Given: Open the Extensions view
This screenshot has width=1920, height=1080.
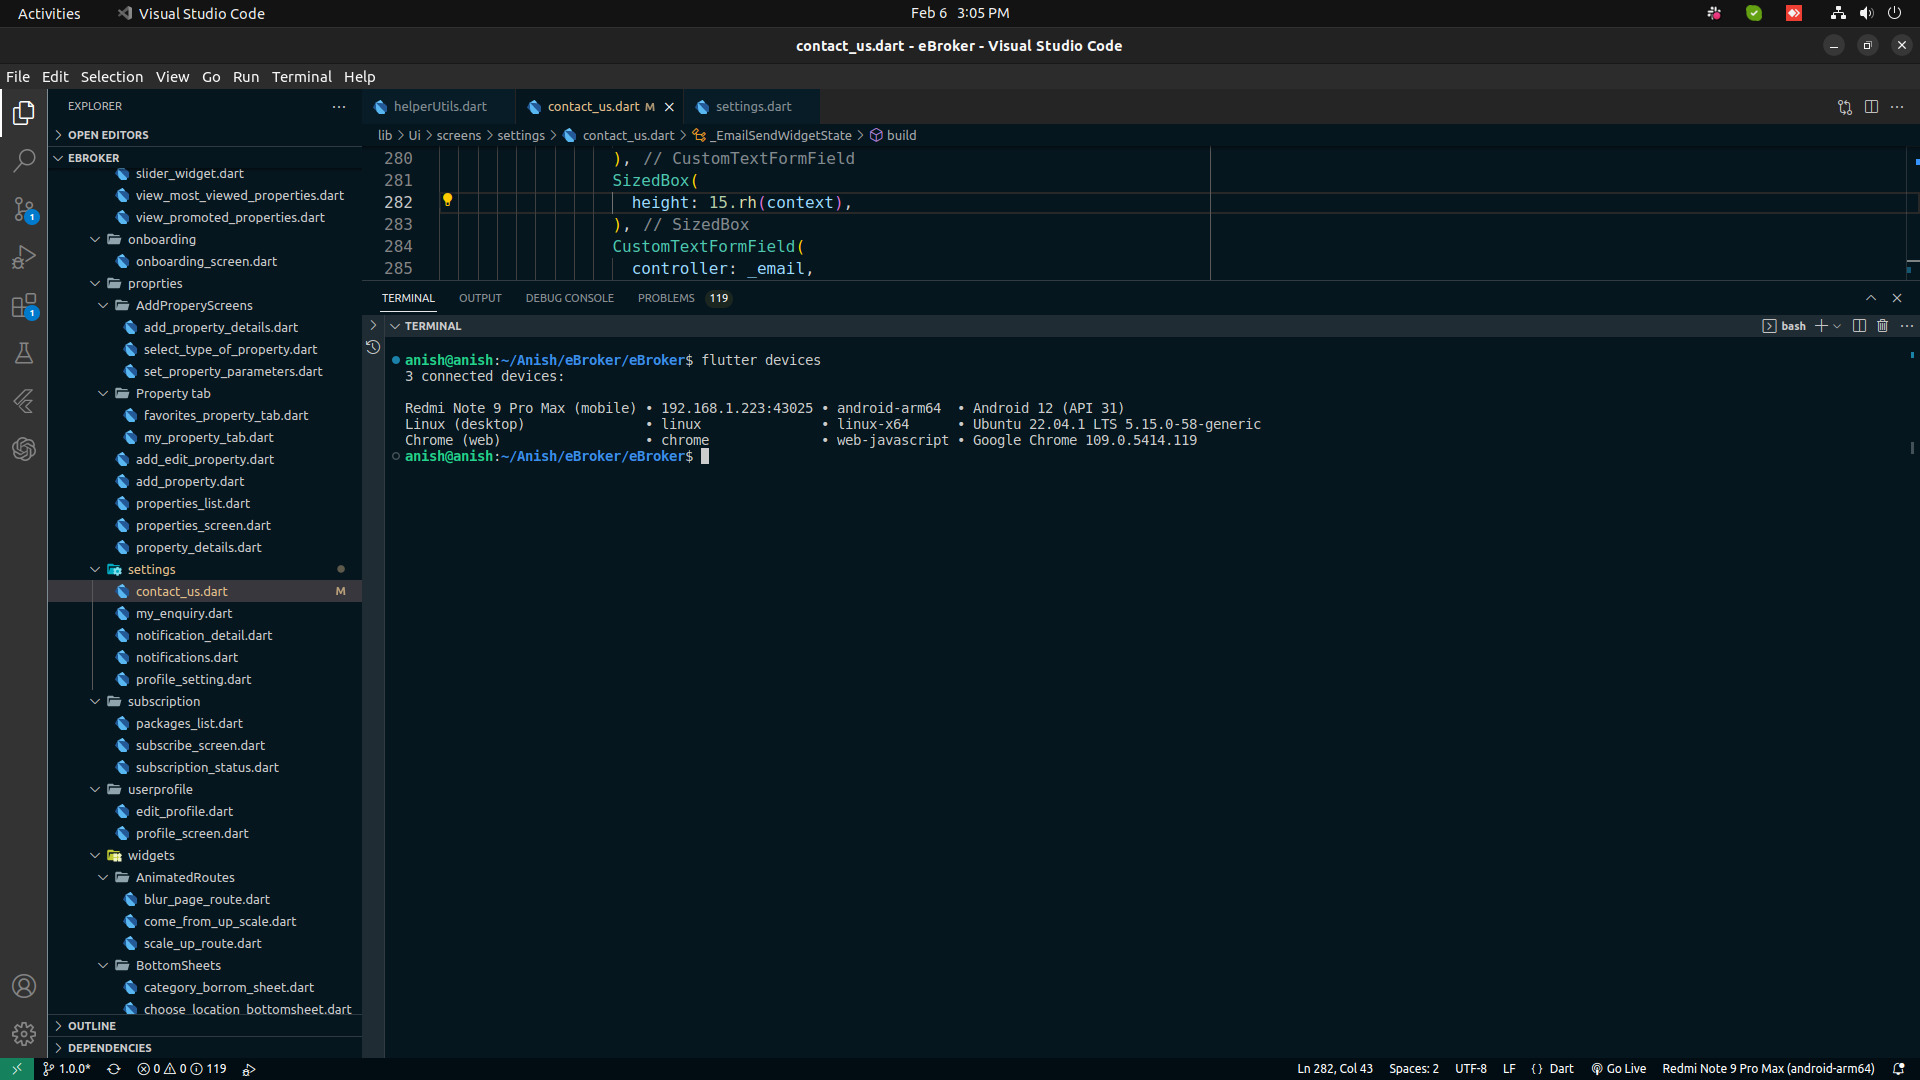Looking at the screenshot, I should click(x=24, y=305).
